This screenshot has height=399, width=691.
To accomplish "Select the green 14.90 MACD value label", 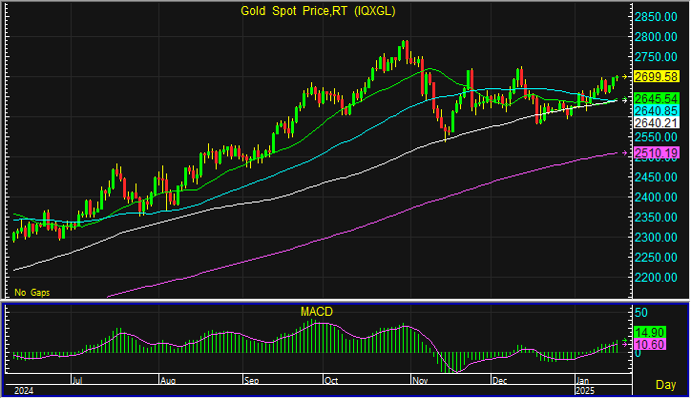I will coord(650,332).
